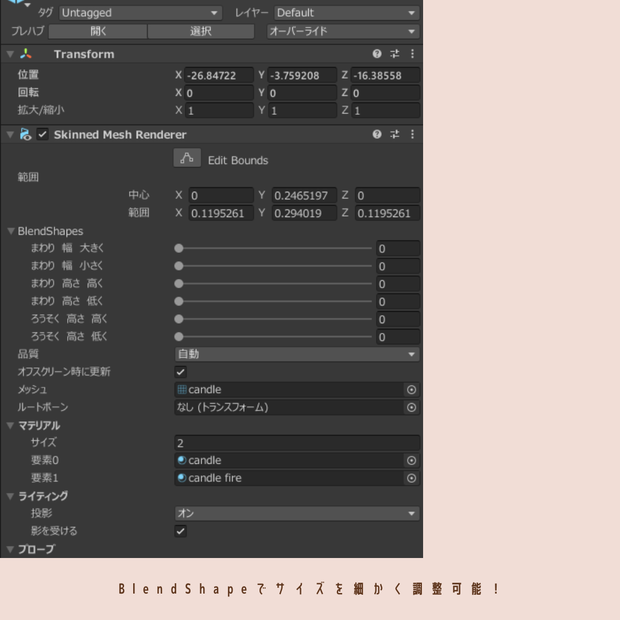620x620 pixels.
Task: Open object picker for メッシュ candle field
Action: click(x=411, y=390)
